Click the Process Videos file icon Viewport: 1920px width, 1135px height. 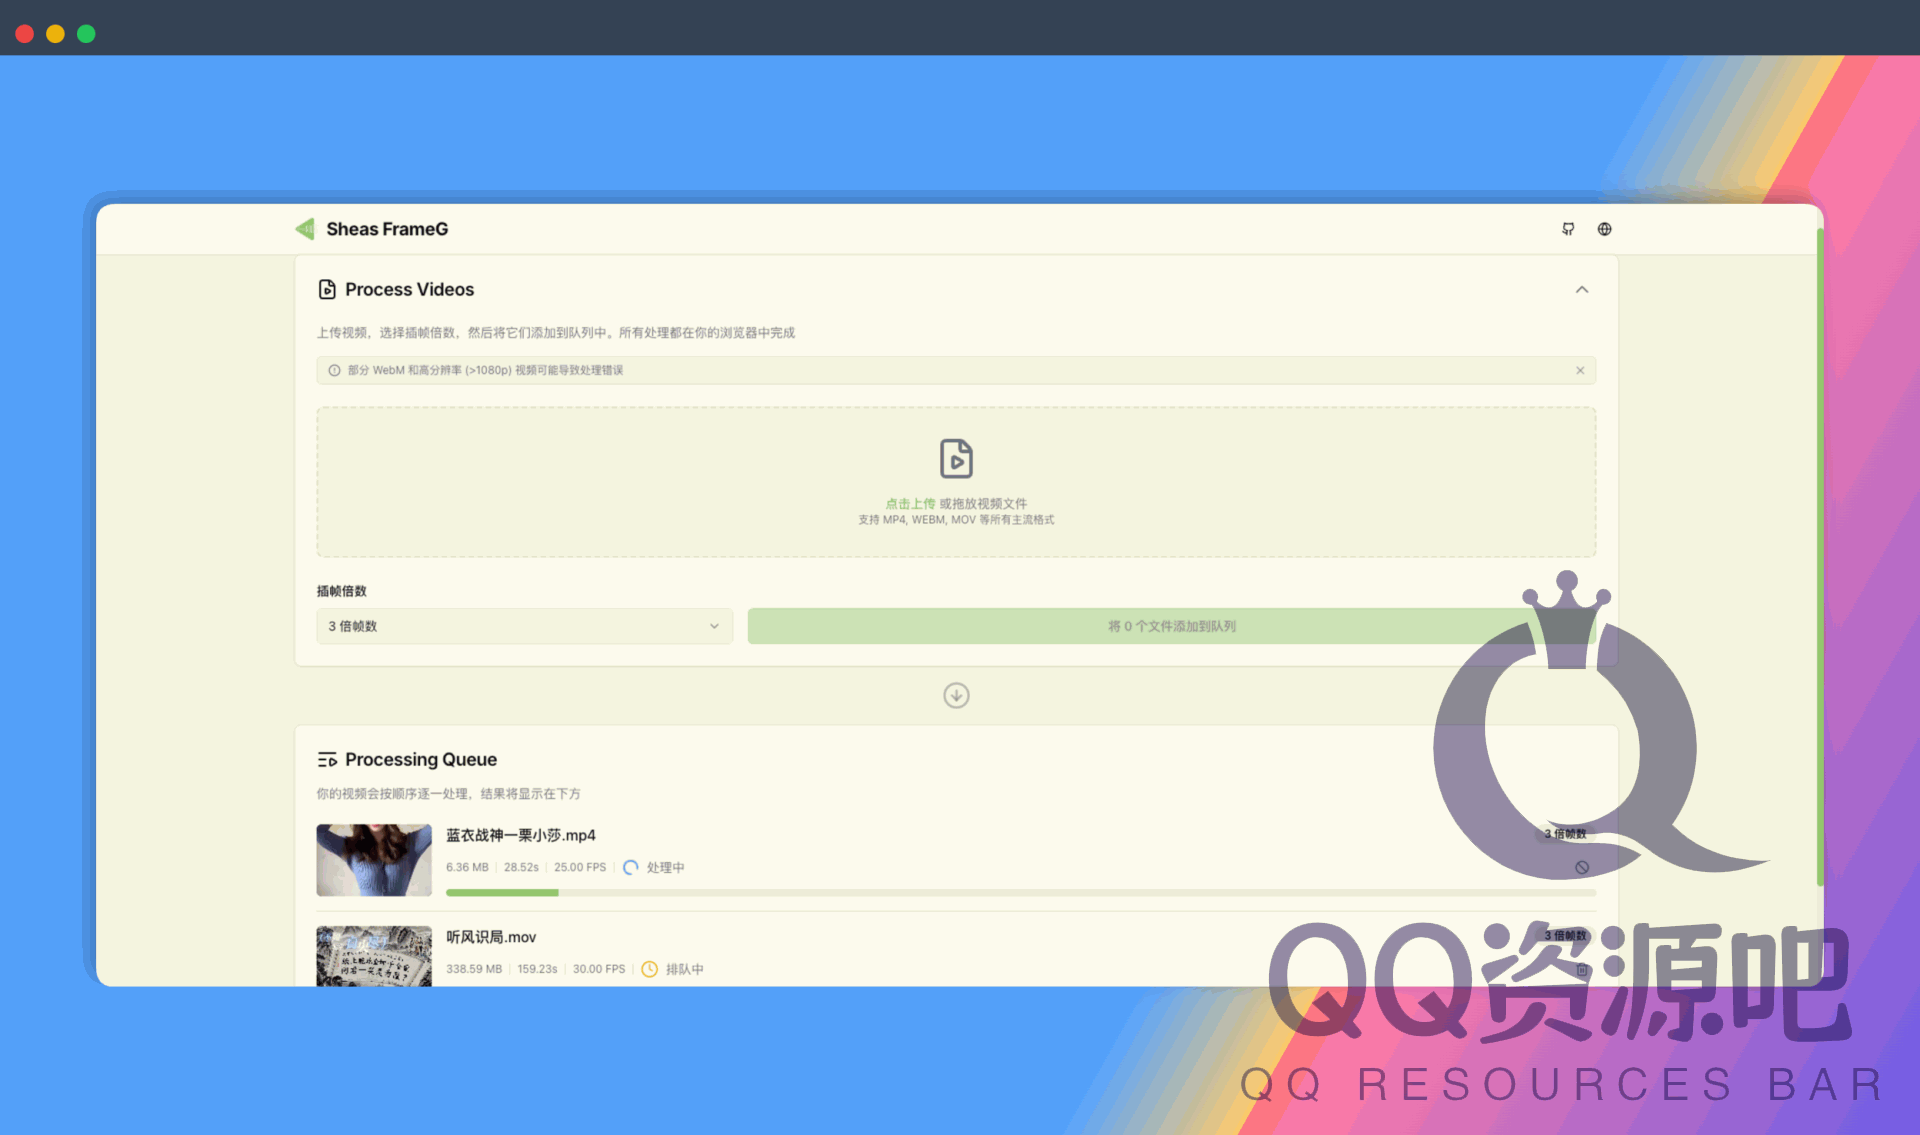(x=327, y=289)
